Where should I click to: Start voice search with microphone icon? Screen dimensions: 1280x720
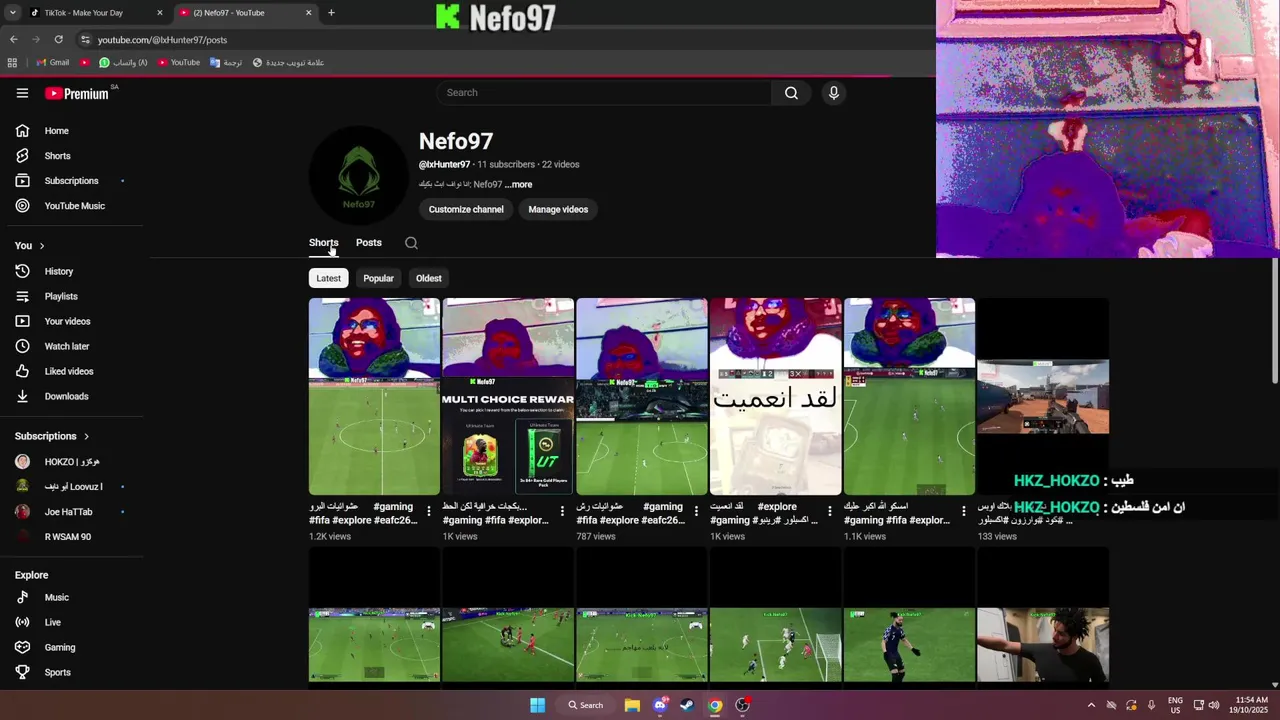coord(834,93)
